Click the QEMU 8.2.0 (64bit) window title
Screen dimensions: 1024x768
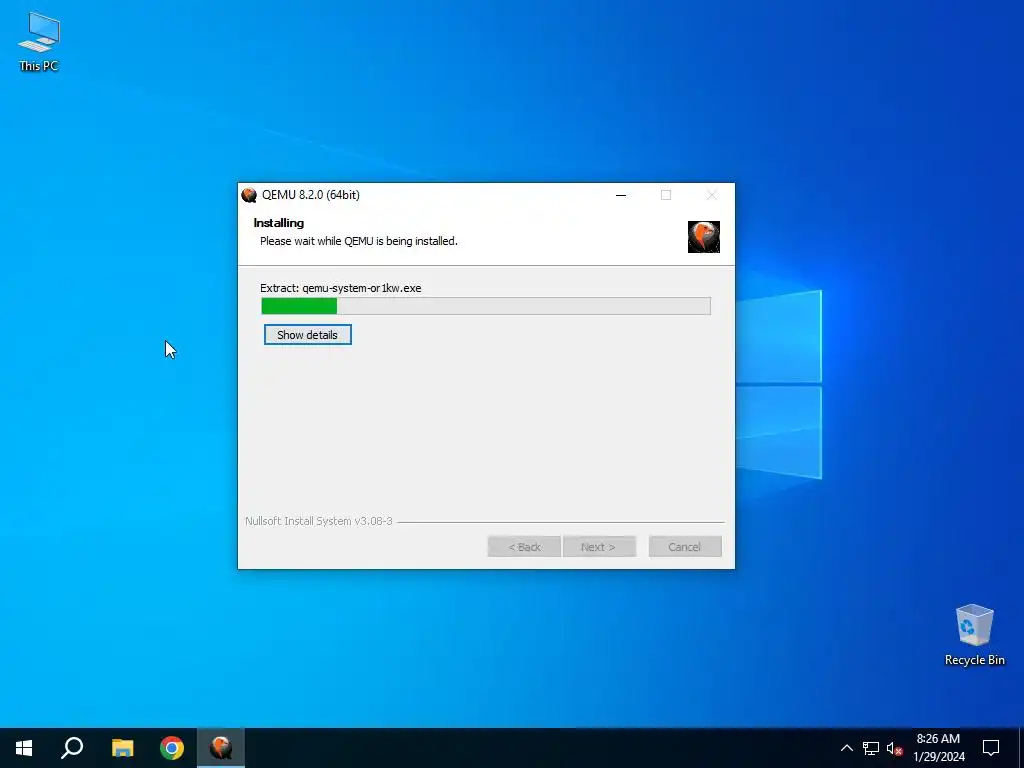point(311,195)
